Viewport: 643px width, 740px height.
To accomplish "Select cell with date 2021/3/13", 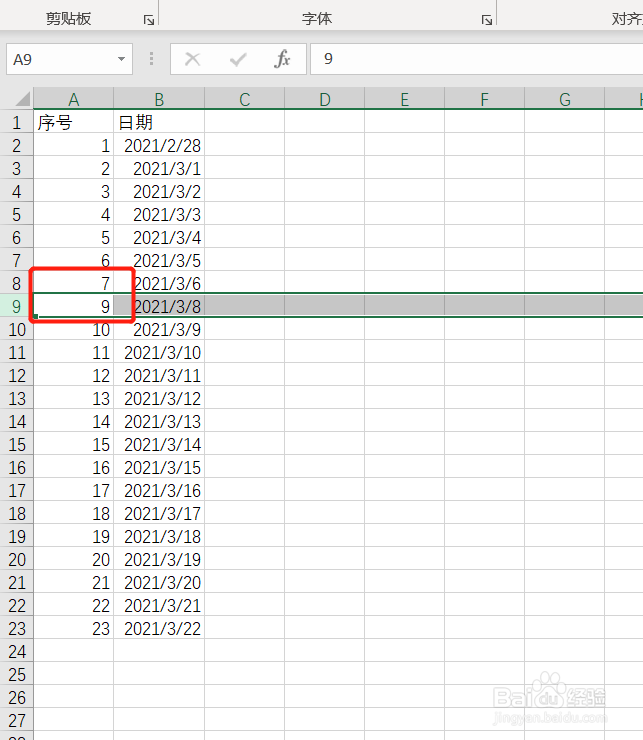I will pos(159,421).
